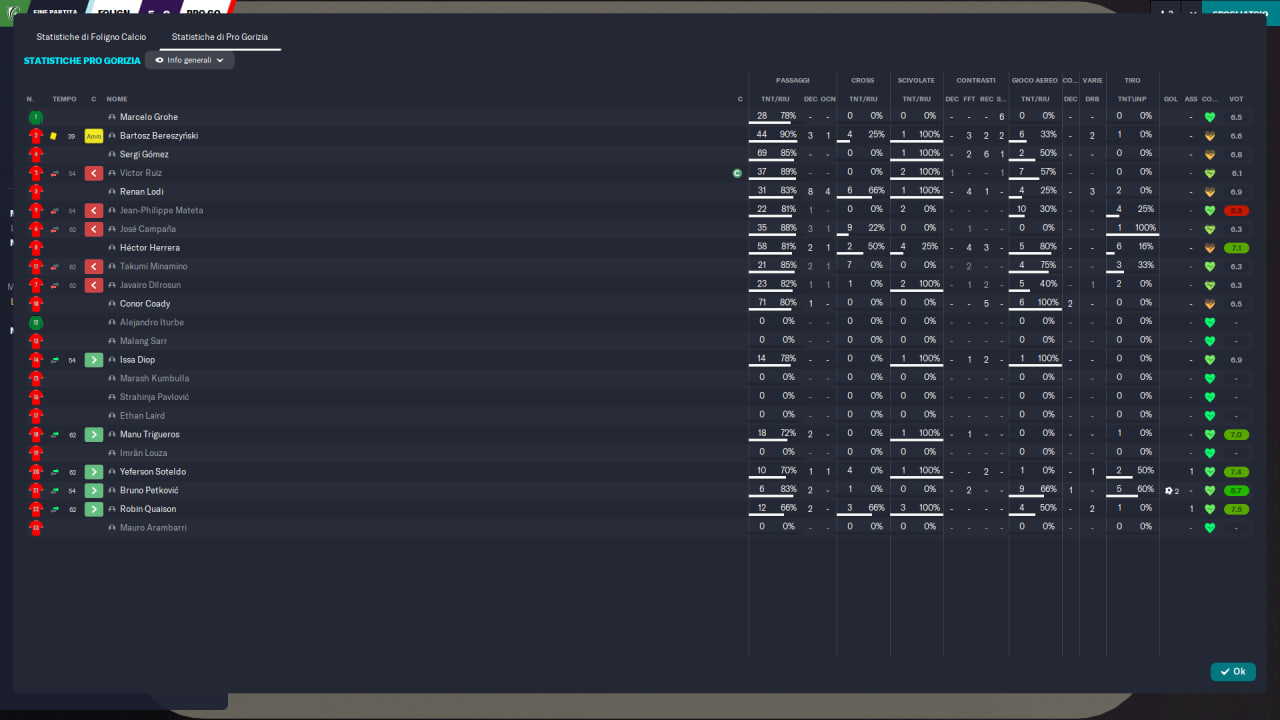Screen dimensions: 1280x720
Task: Click Marcelo Grohe's green goalkeeper shirt icon
Action: 36,117
